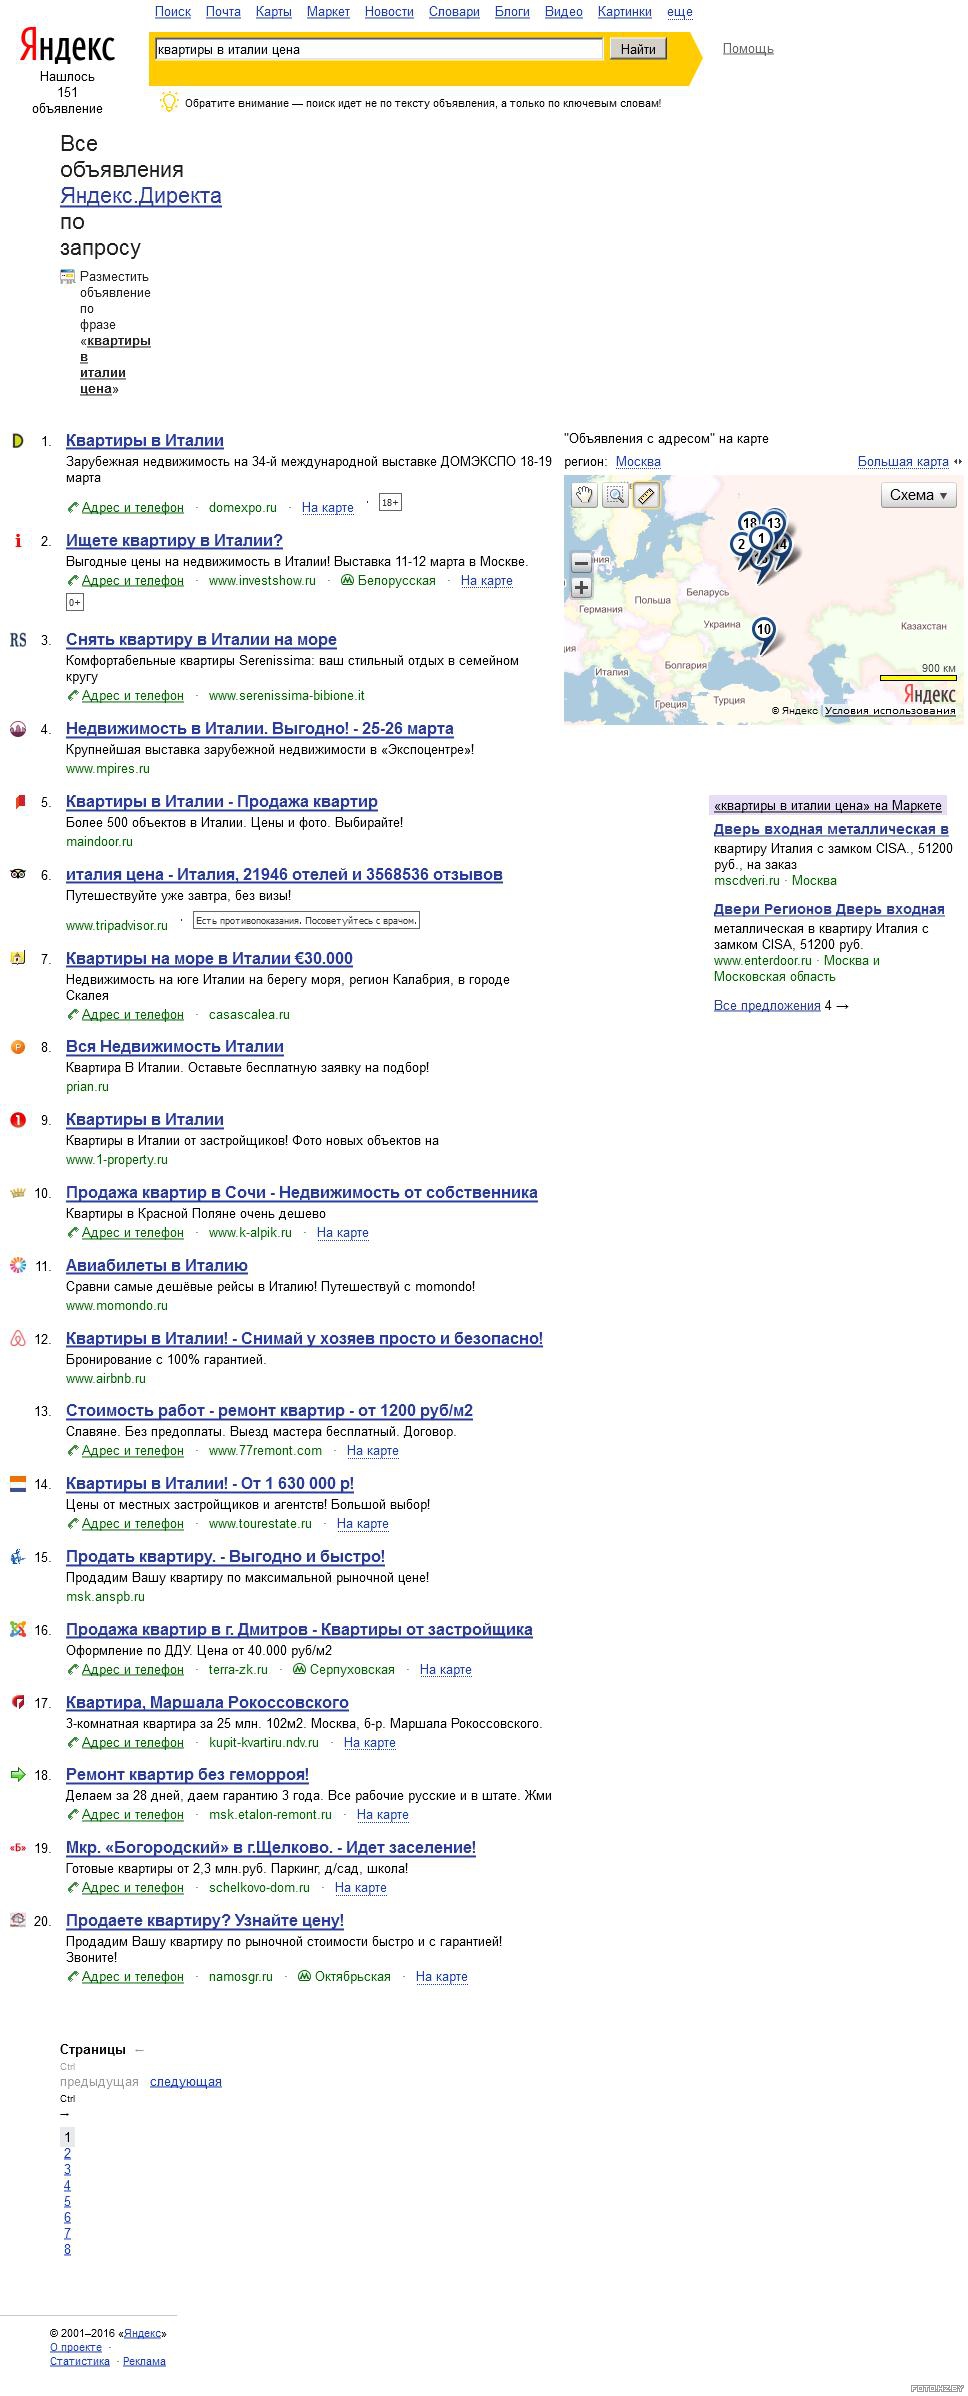Screen dimensions: 968x2396
Task: Click the 0+ age badge under the investshow ad
Action: pyautogui.click(x=75, y=602)
